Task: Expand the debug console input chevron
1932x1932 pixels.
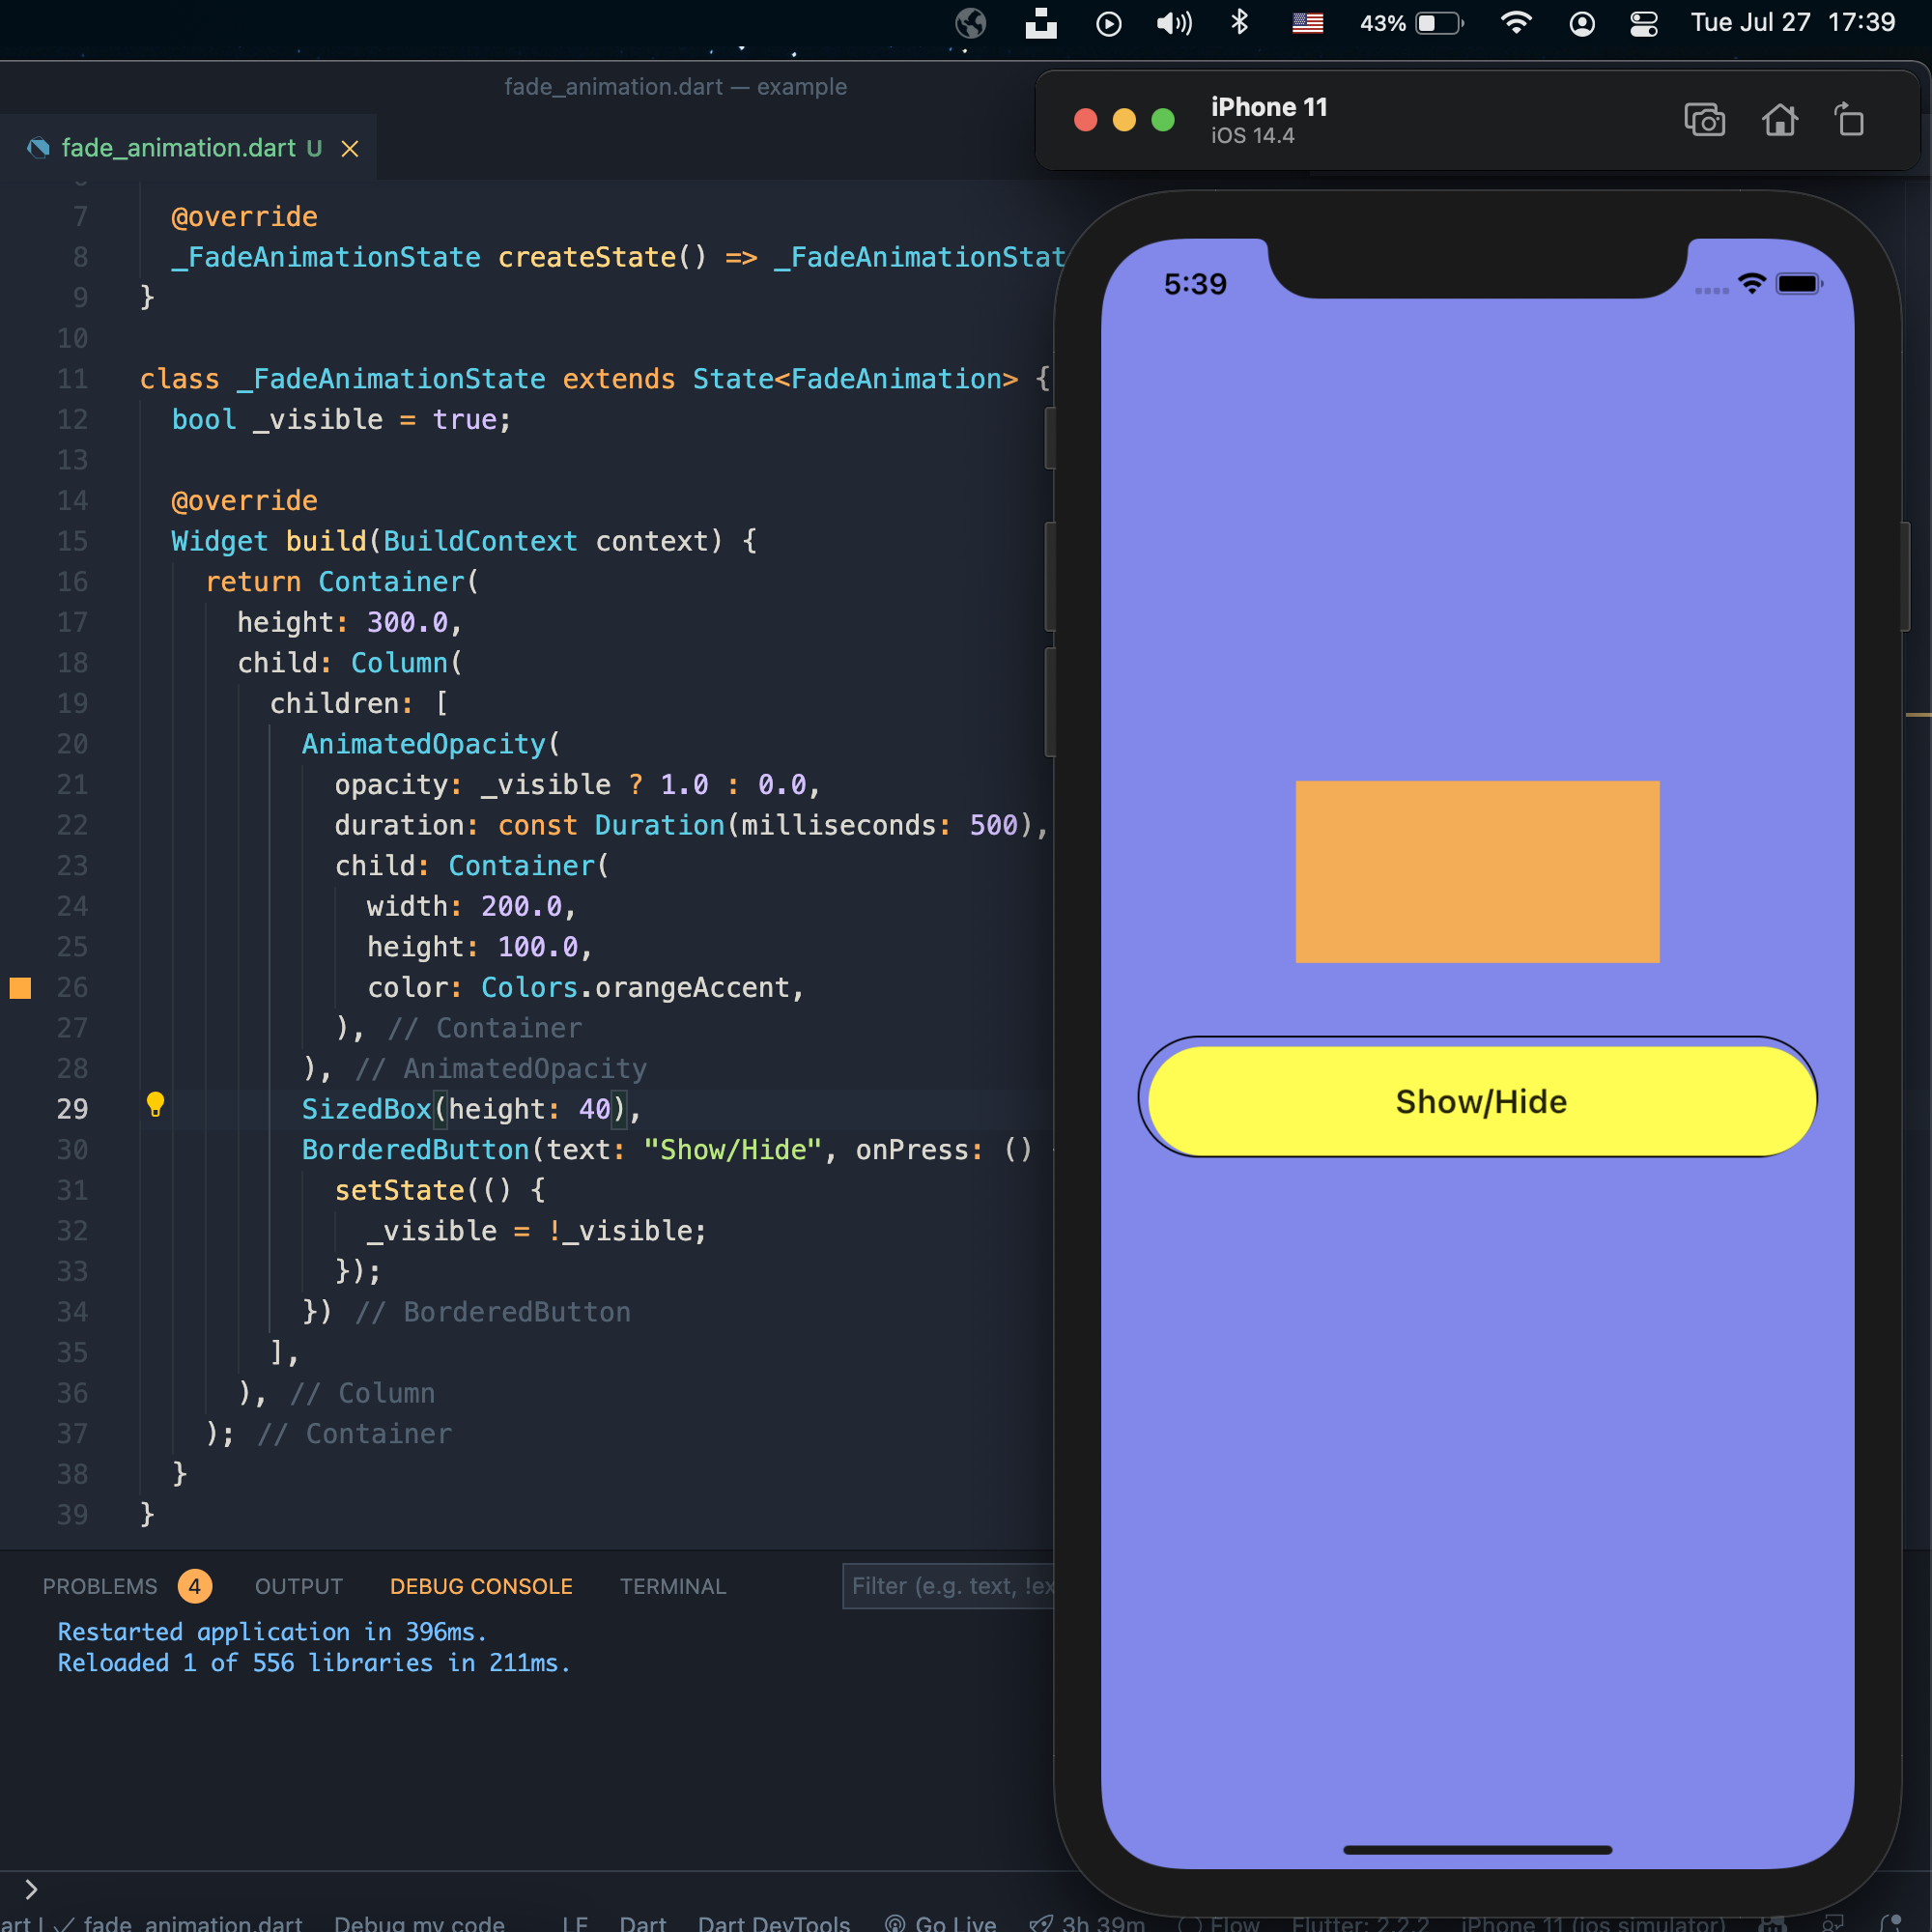Action: [x=31, y=1889]
